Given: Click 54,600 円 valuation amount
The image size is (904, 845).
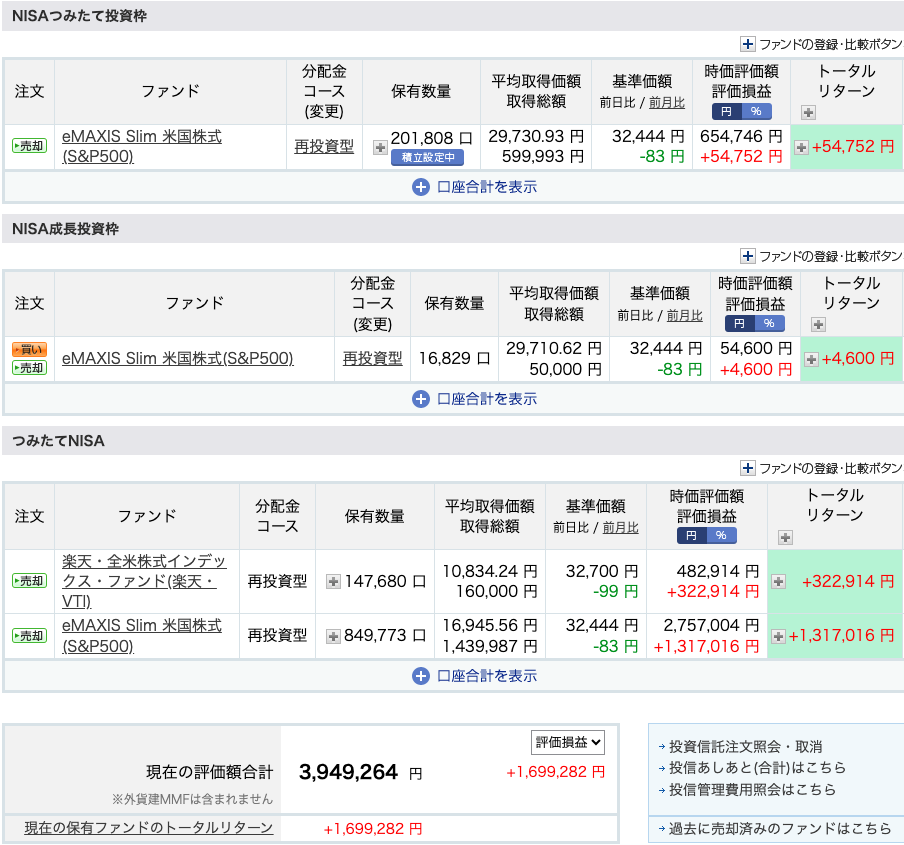Looking at the screenshot, I should (x=756, y=349).
